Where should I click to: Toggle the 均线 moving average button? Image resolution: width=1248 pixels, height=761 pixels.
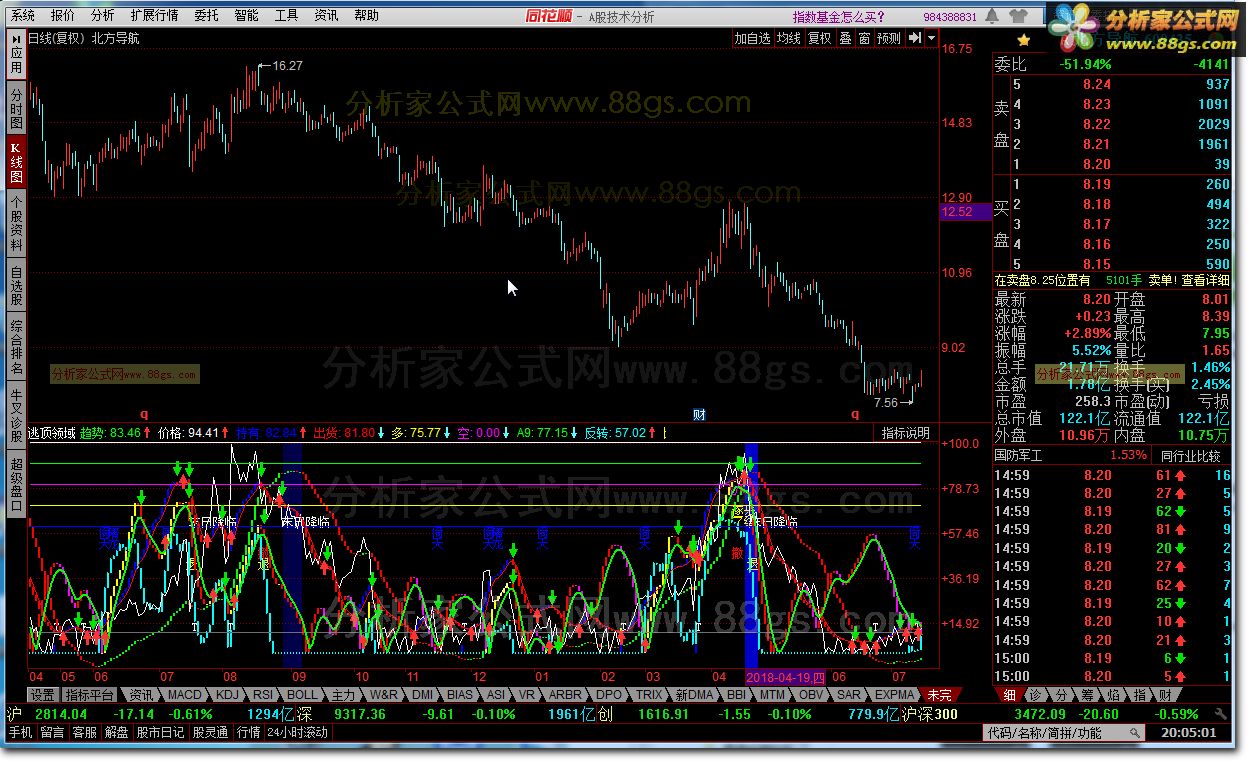point(789,38)
